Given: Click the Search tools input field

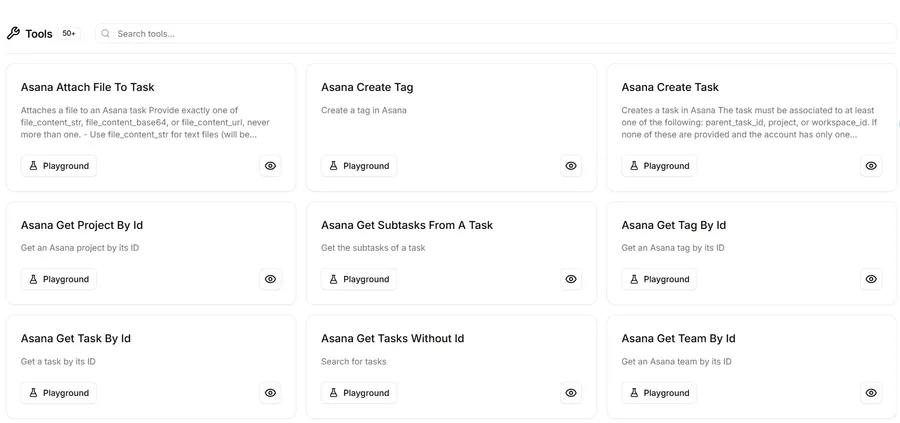Looking at the screenshot, I should point(496,33).
